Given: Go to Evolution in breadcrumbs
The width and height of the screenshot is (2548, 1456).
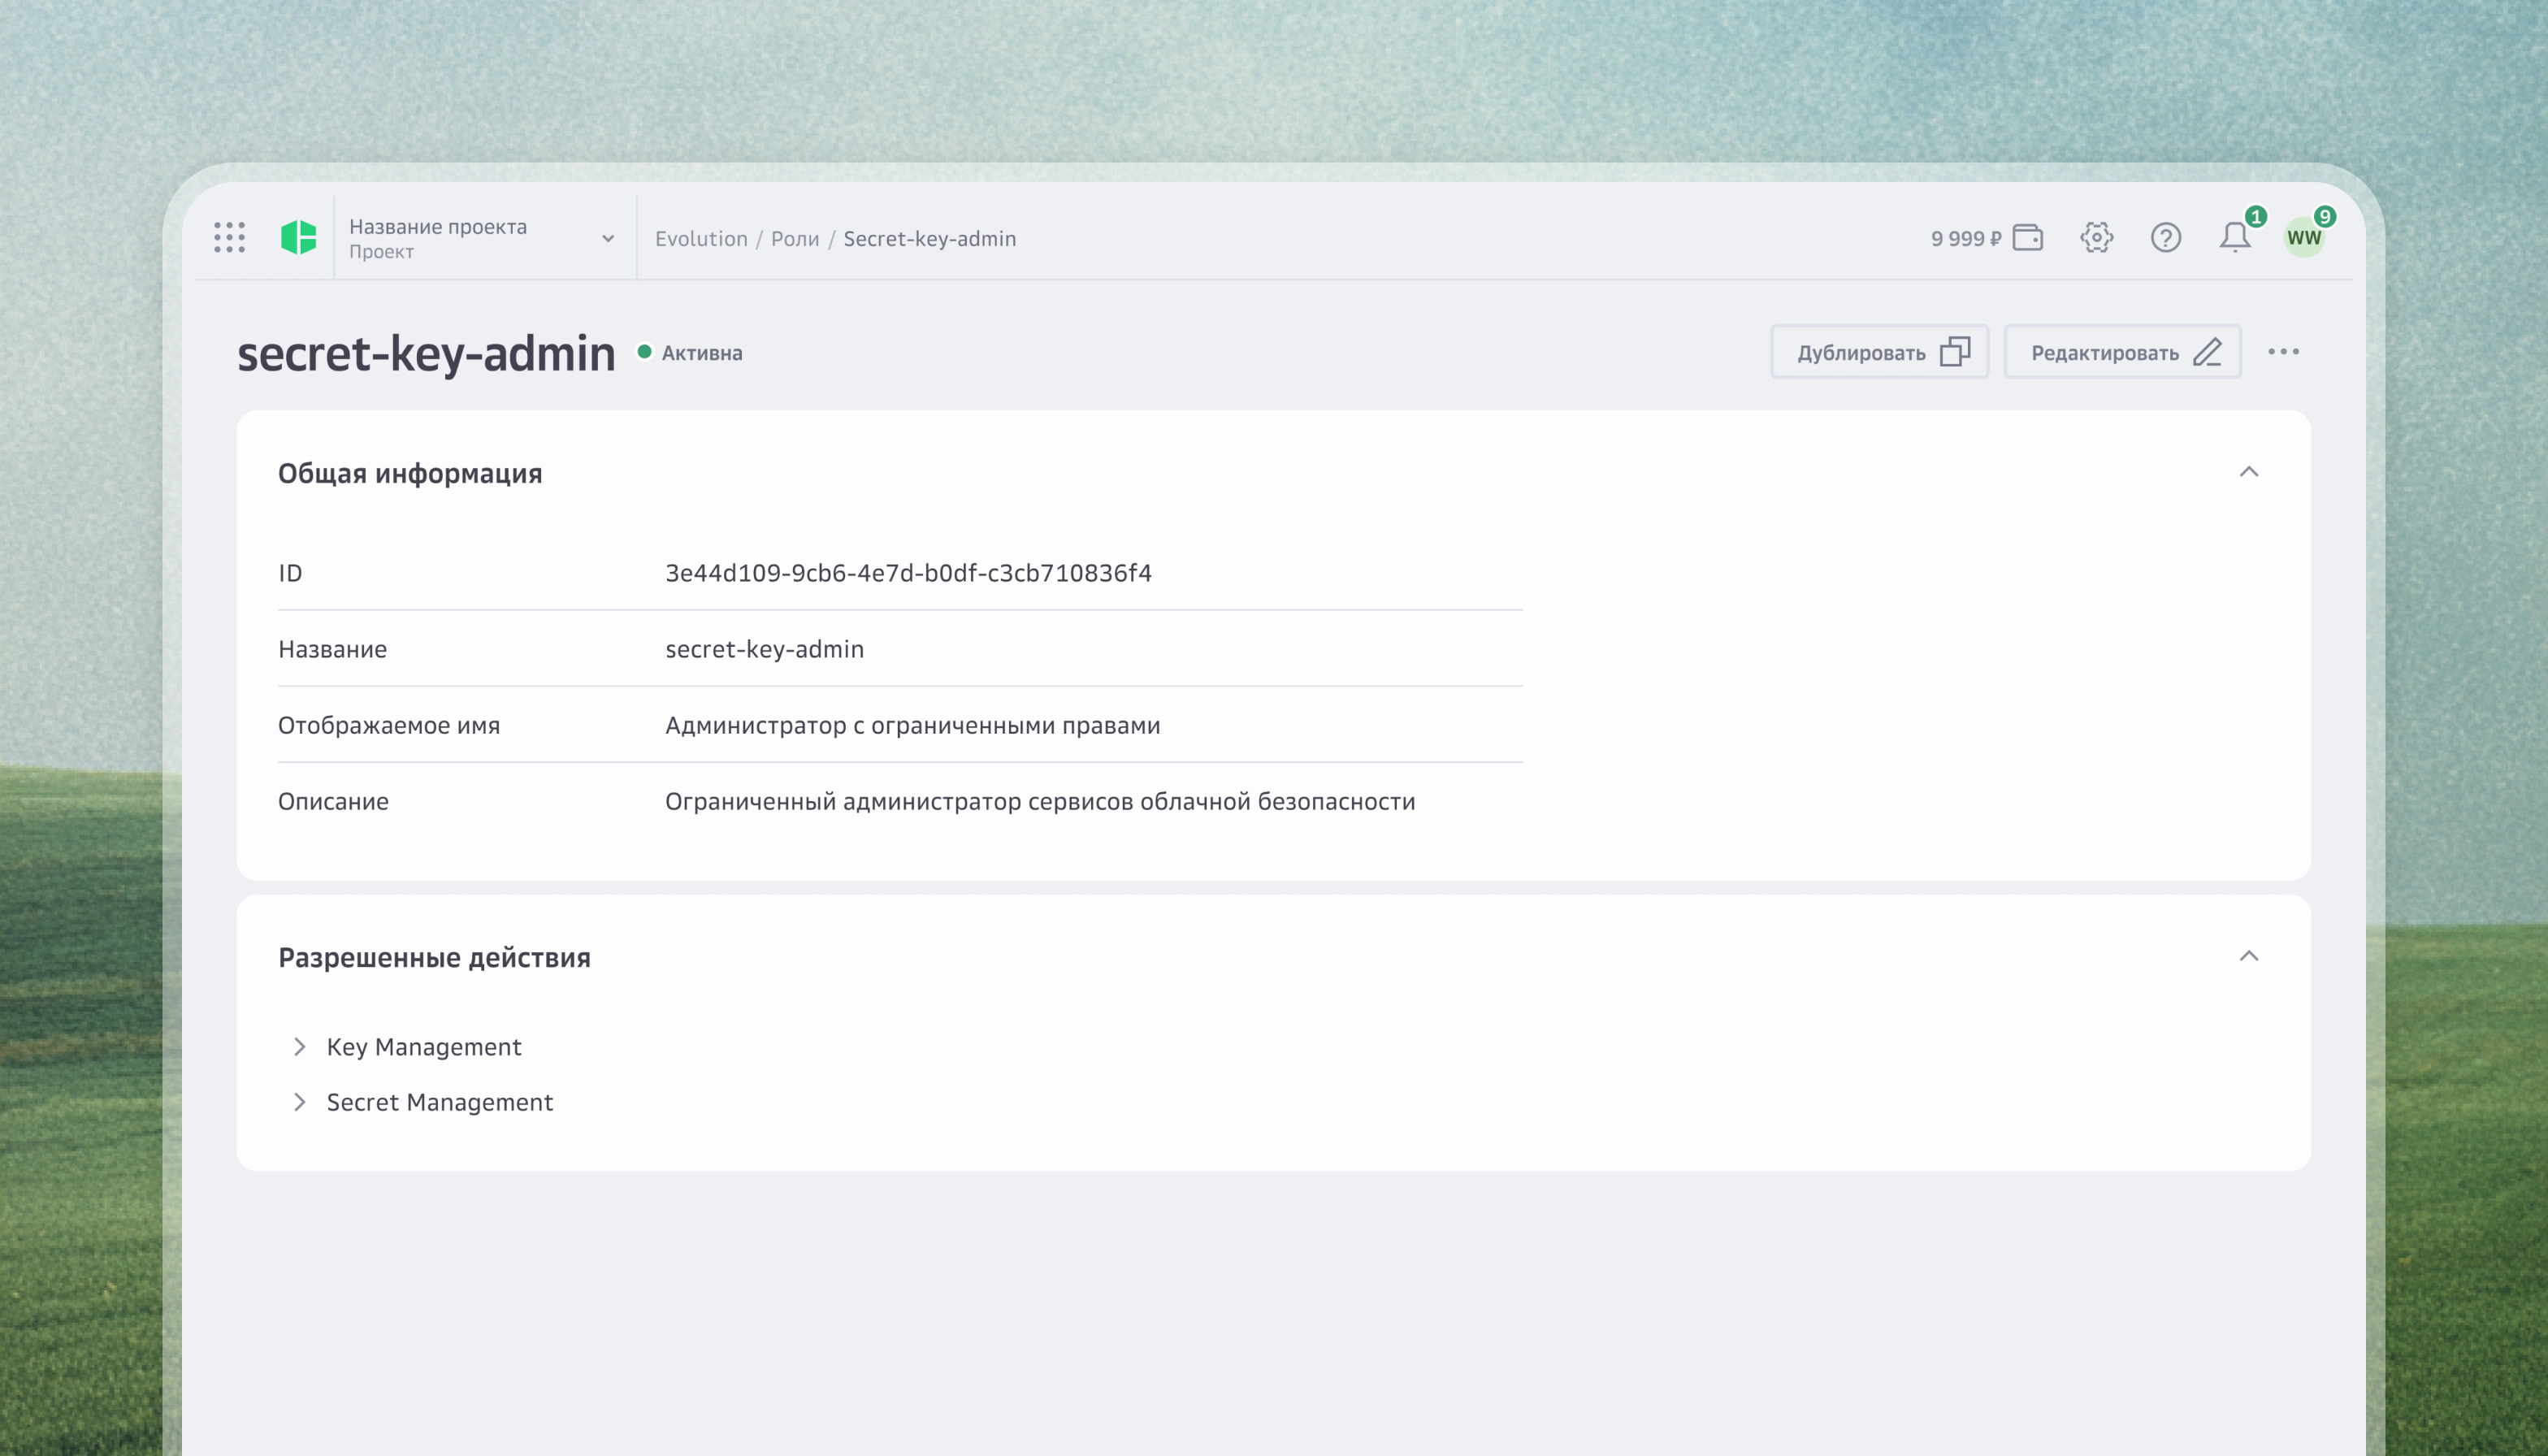Looking at the screenshot, I should pyautogui.click(x=701, y=239).
